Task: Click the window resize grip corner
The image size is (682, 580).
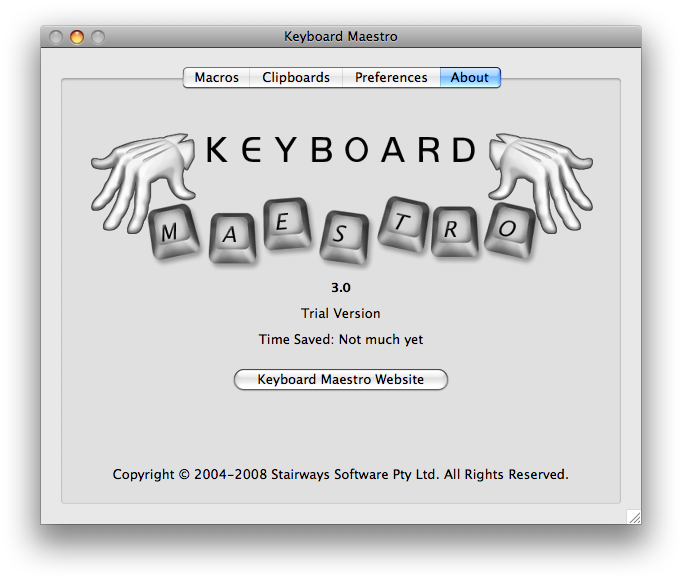Action: [634, 517]
